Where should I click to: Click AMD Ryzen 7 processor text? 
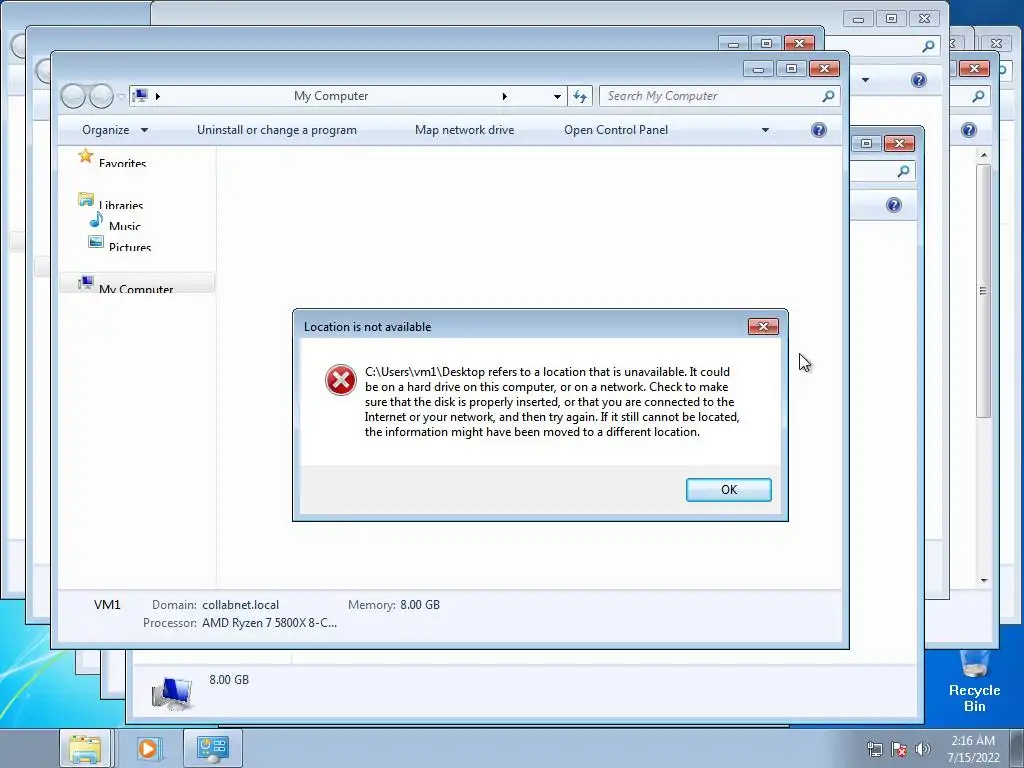(x=270, y=623)
